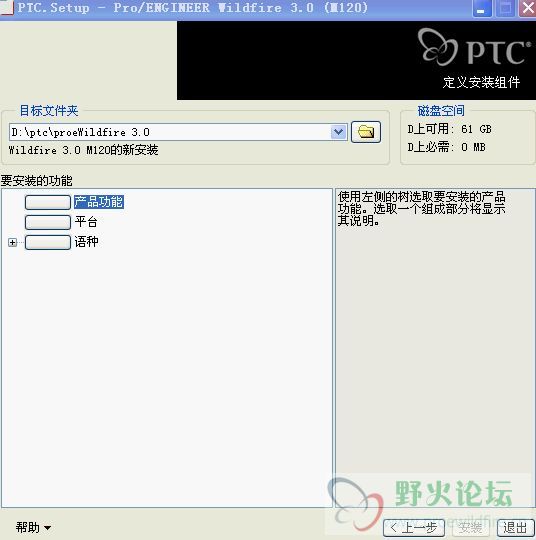
Task: Minimize the PTC.Setup window
Action: 481,8
